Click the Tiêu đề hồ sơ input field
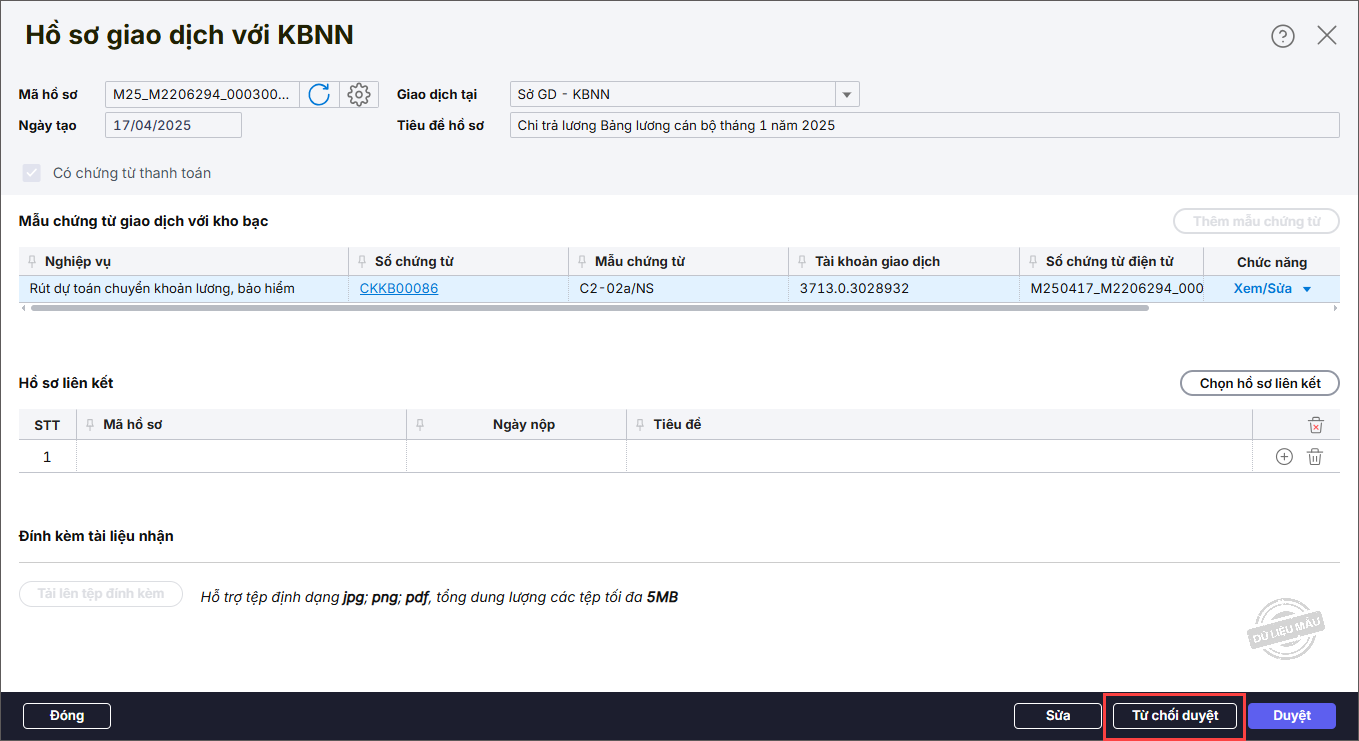 (923, 125)
